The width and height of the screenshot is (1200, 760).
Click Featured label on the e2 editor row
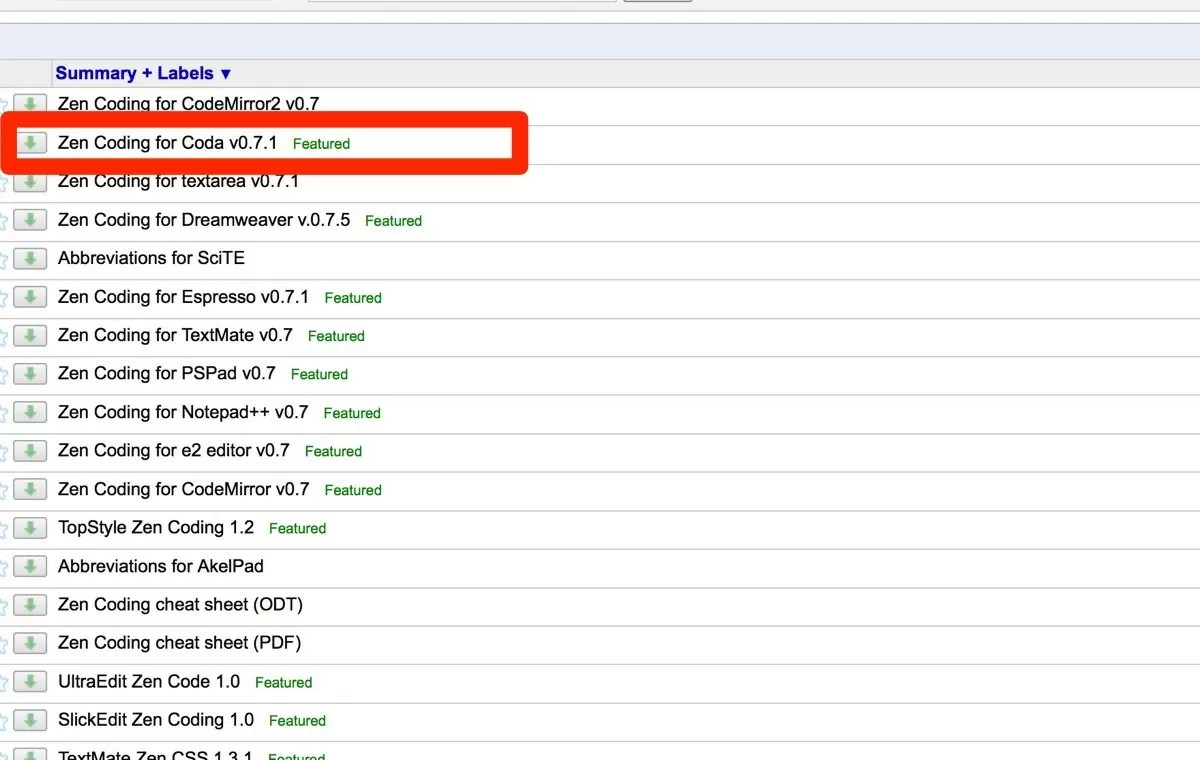[x=333, y=451]
